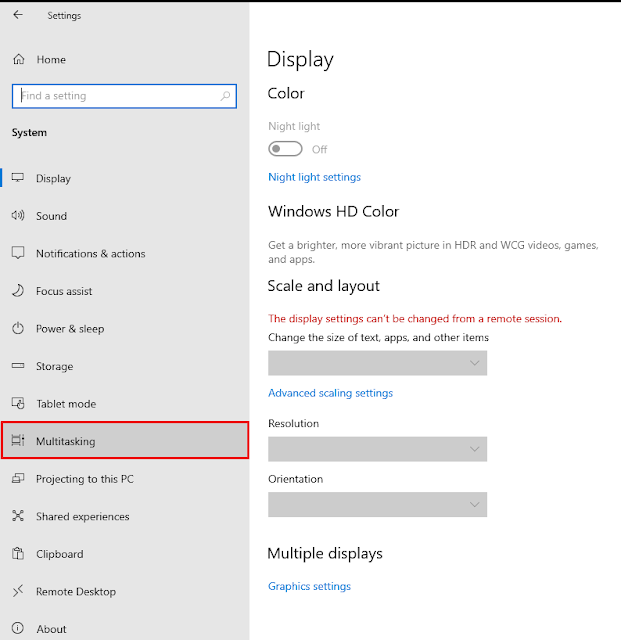621x640 pixels.
Task: Click the Display page heading
Action: coord(300,60)
